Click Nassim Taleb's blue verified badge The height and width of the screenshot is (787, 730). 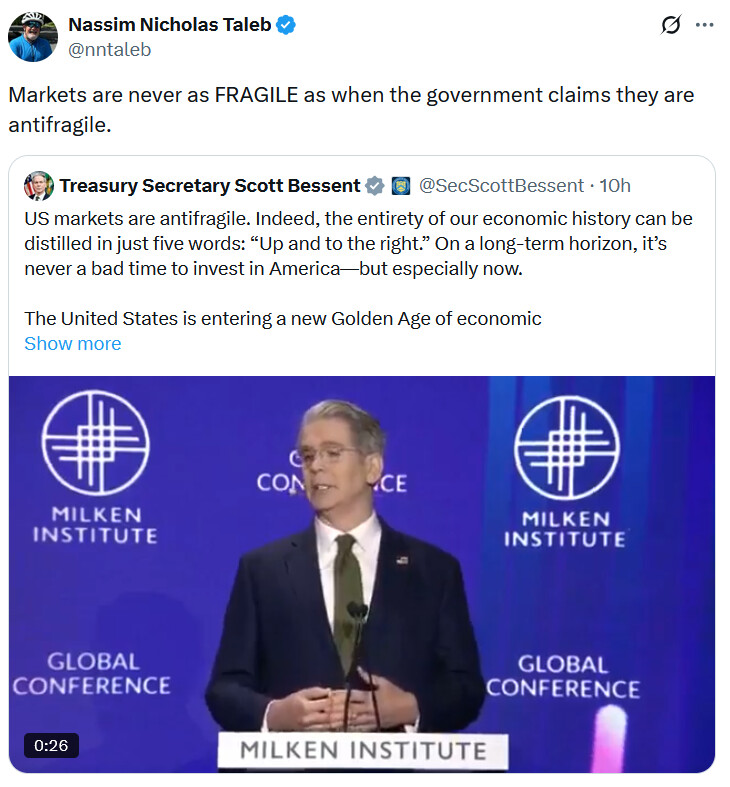point(286,25)
